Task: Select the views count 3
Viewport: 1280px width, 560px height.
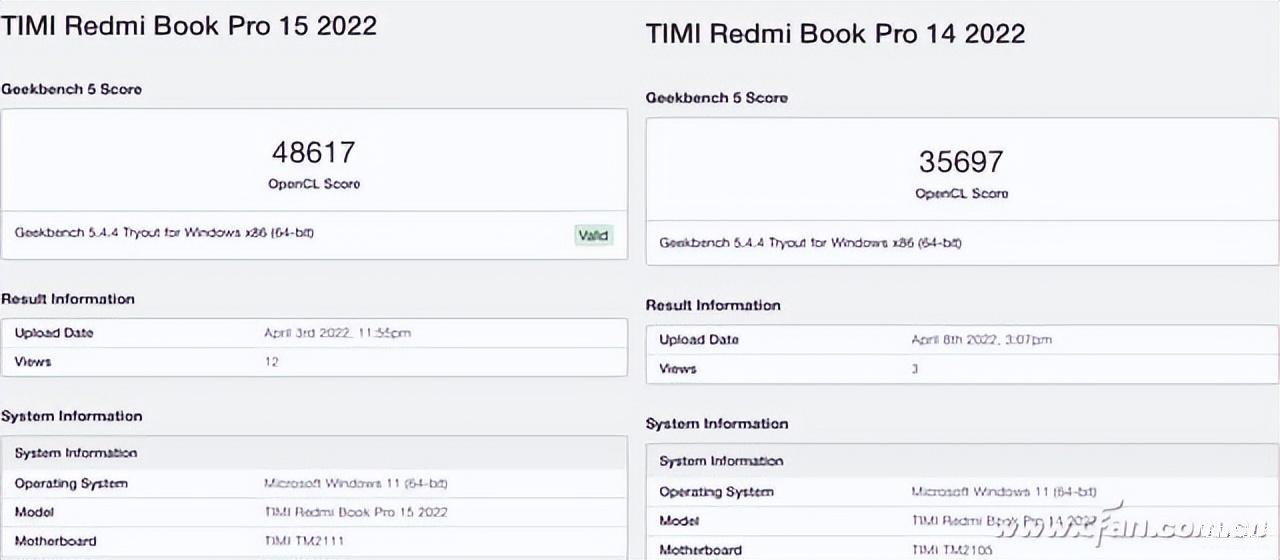Action: (x=914, y=369)
